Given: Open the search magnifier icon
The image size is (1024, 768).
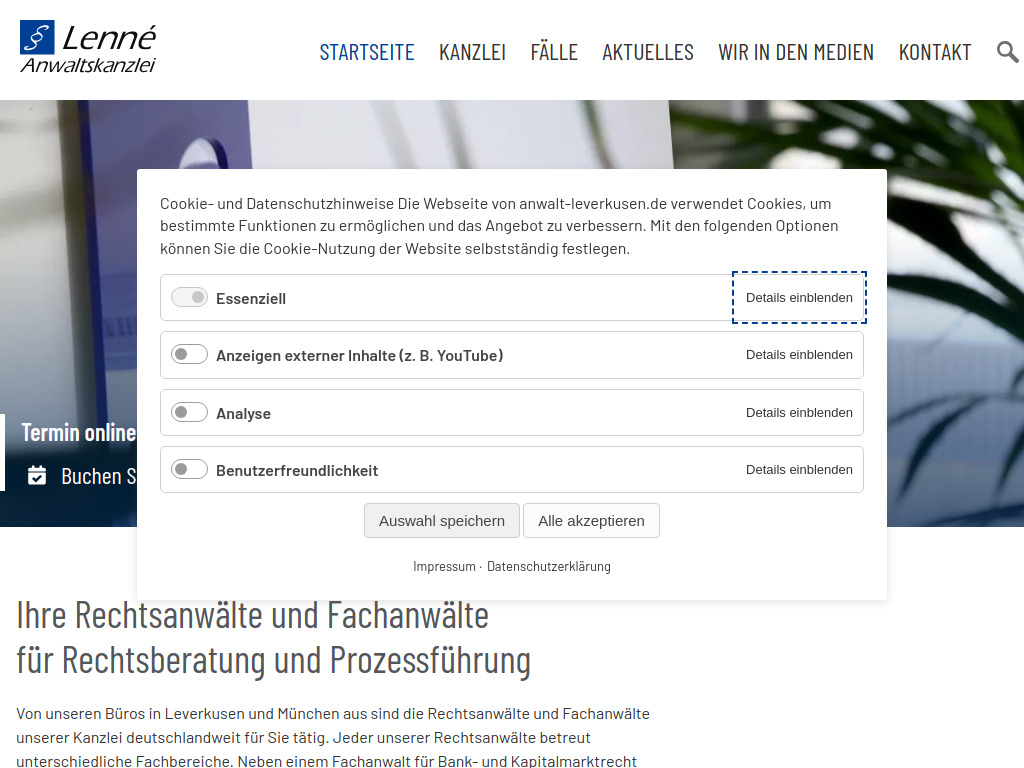Looking at the screenshot, I should (x=1007, y=51).
